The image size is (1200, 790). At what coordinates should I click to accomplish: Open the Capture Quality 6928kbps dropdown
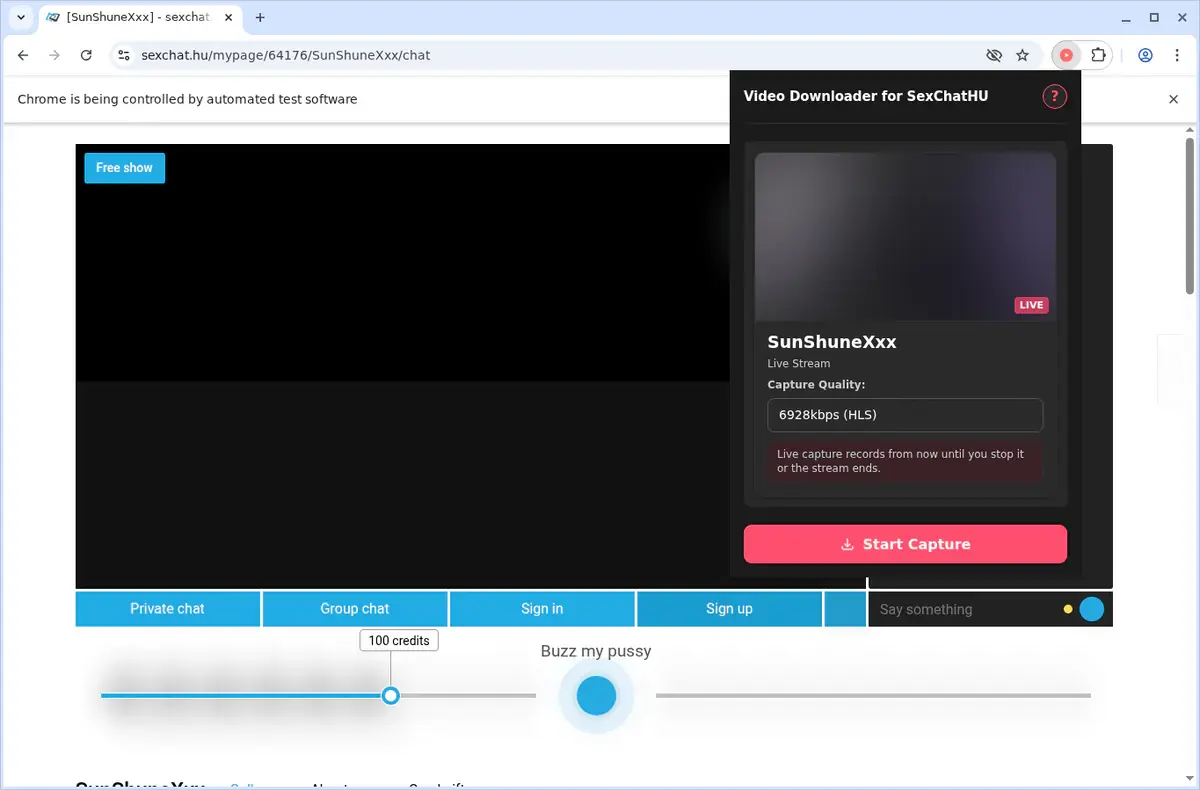click(x=905, y=415)
